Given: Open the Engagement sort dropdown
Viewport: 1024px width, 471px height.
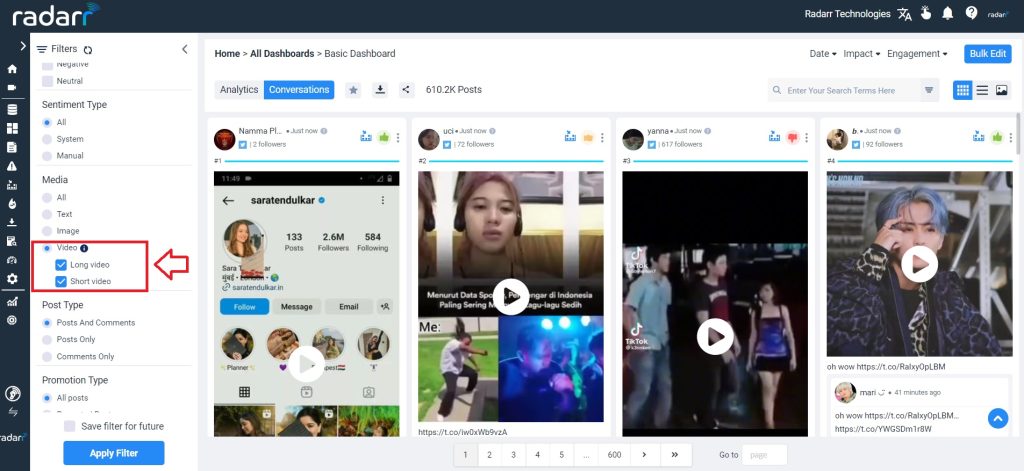Looking at the screenshot, I should [918, 54].
